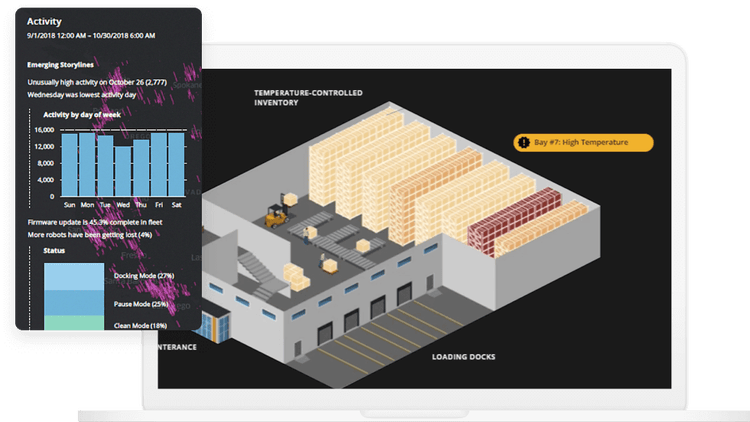Click the Activity panel title

point(43,20)
